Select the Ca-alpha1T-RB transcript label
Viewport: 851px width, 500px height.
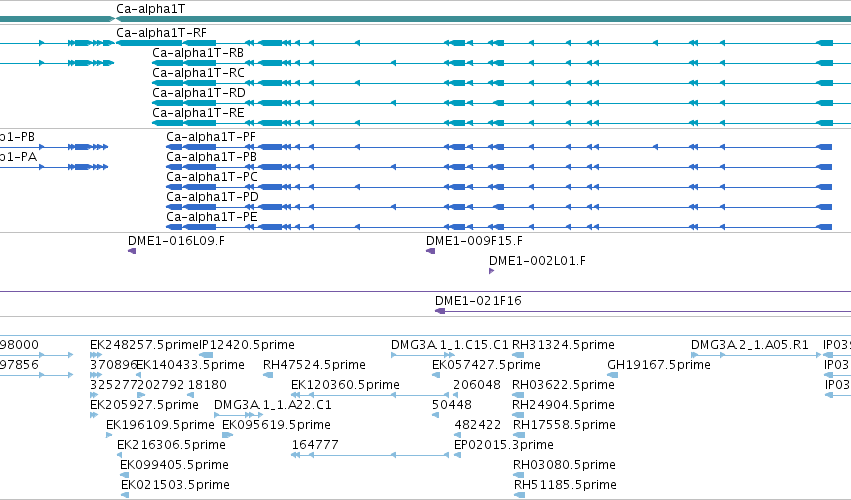point(198,53)
